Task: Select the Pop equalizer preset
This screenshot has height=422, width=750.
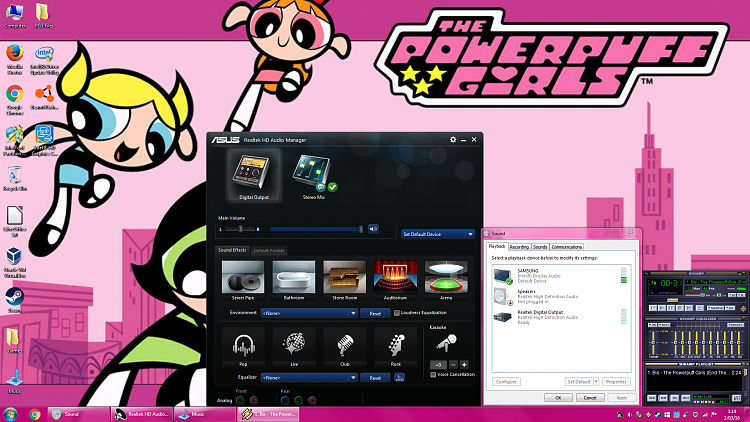Action: (243, 347)
